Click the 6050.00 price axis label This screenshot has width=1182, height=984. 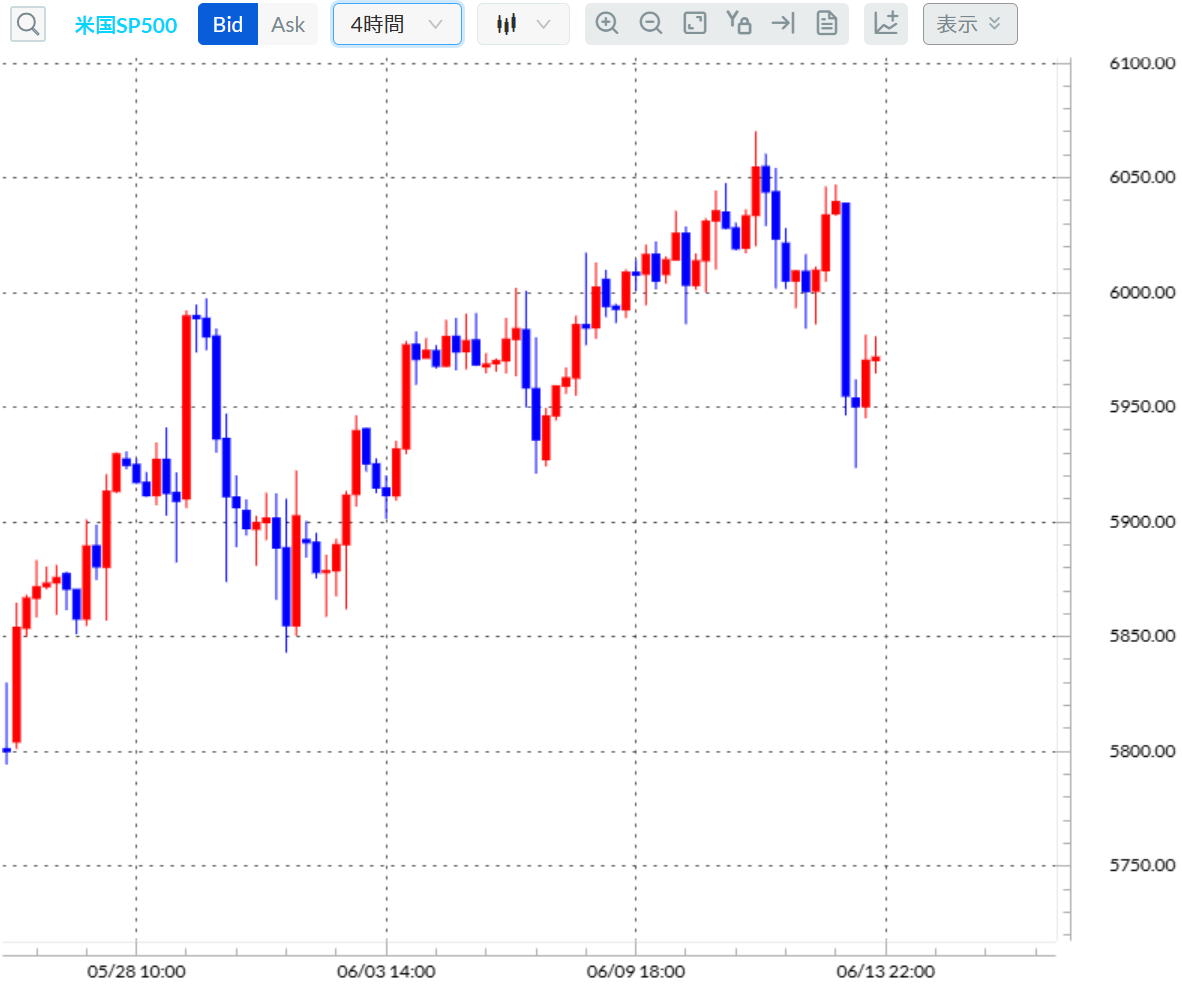coord(1142,177)
